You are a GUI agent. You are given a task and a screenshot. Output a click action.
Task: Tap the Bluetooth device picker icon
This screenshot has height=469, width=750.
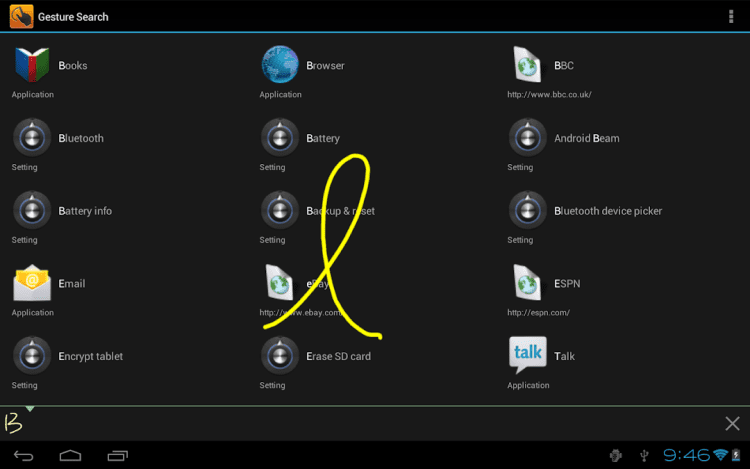[528, 210]
